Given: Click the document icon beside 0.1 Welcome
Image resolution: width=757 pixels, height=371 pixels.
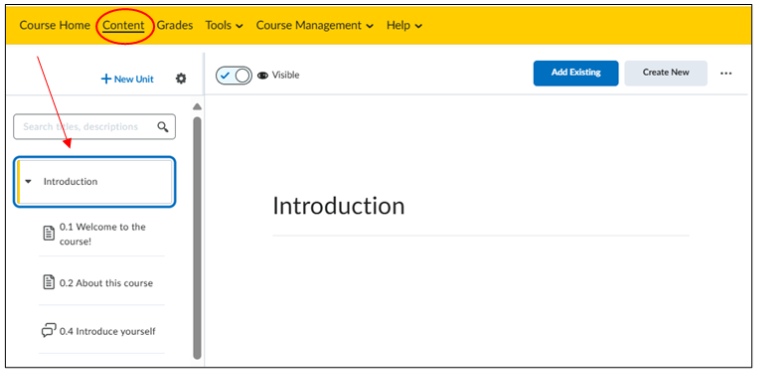Looking at the screenshot, I should (48, 233).
